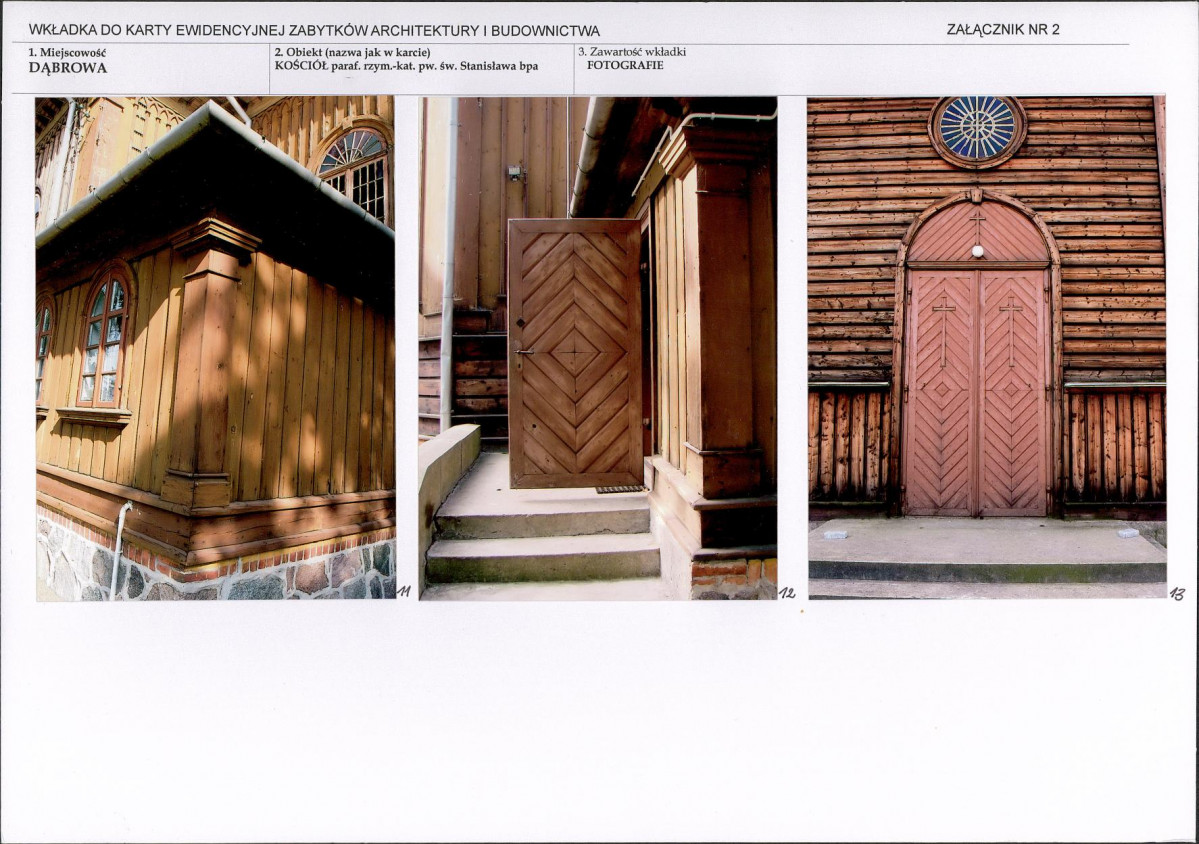The height and width of the screenshot is (844, 1199).
Task: Select the photo numbered 12 with open door
Action: (598, 348)
